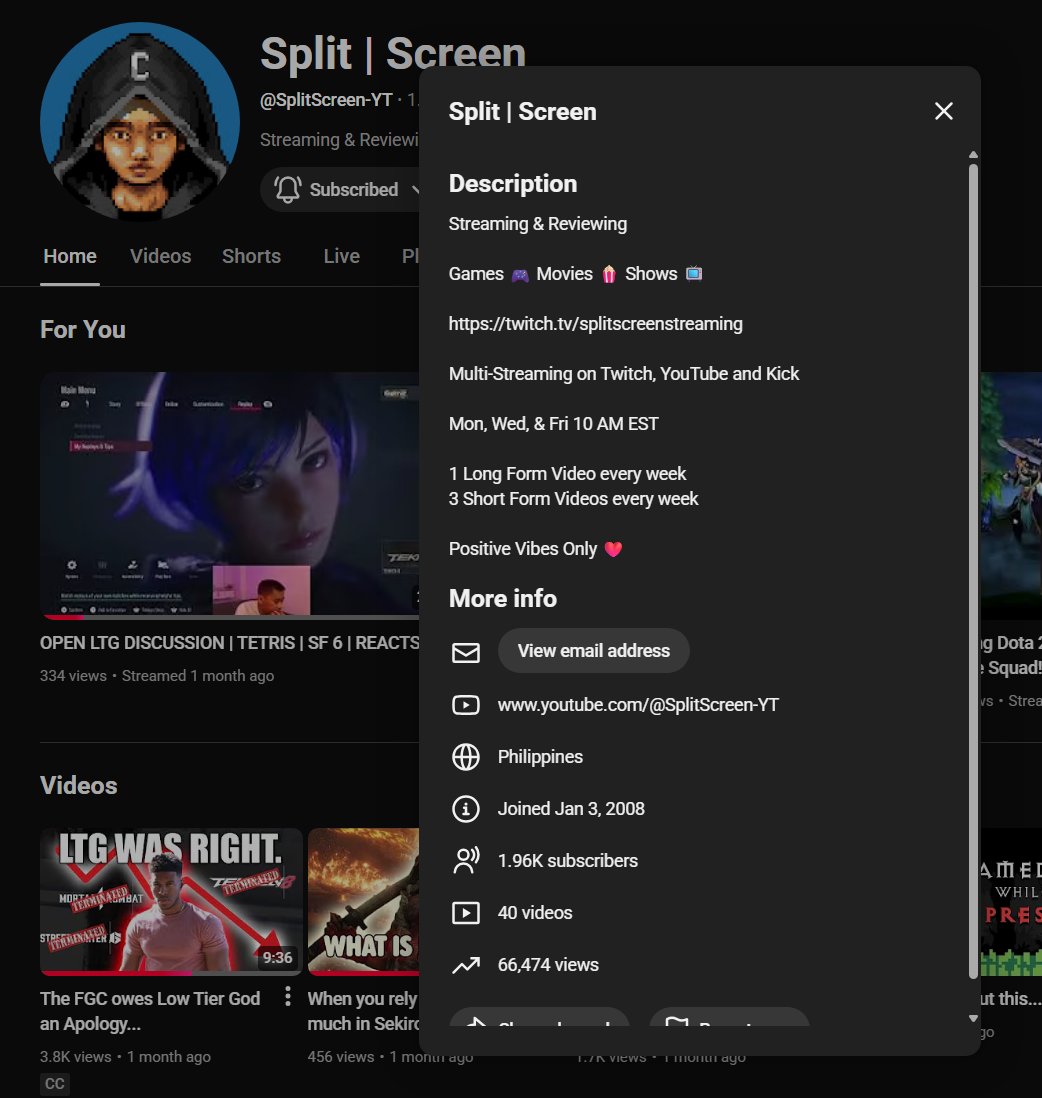Image resolution: width=1042 pixels, height=1098 pixels.
Task: Click the Games Movies Shows description line
Action: click(575, 274)
